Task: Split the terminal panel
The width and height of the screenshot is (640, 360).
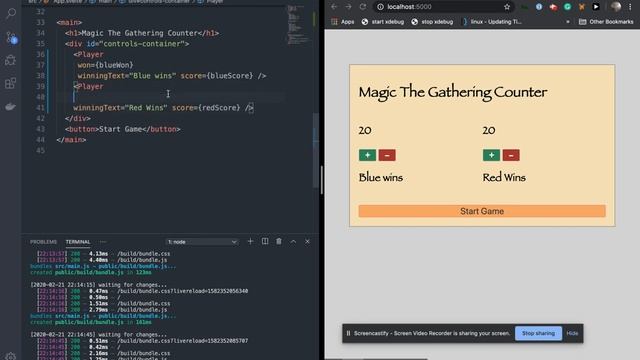Action: coord(265,242)
